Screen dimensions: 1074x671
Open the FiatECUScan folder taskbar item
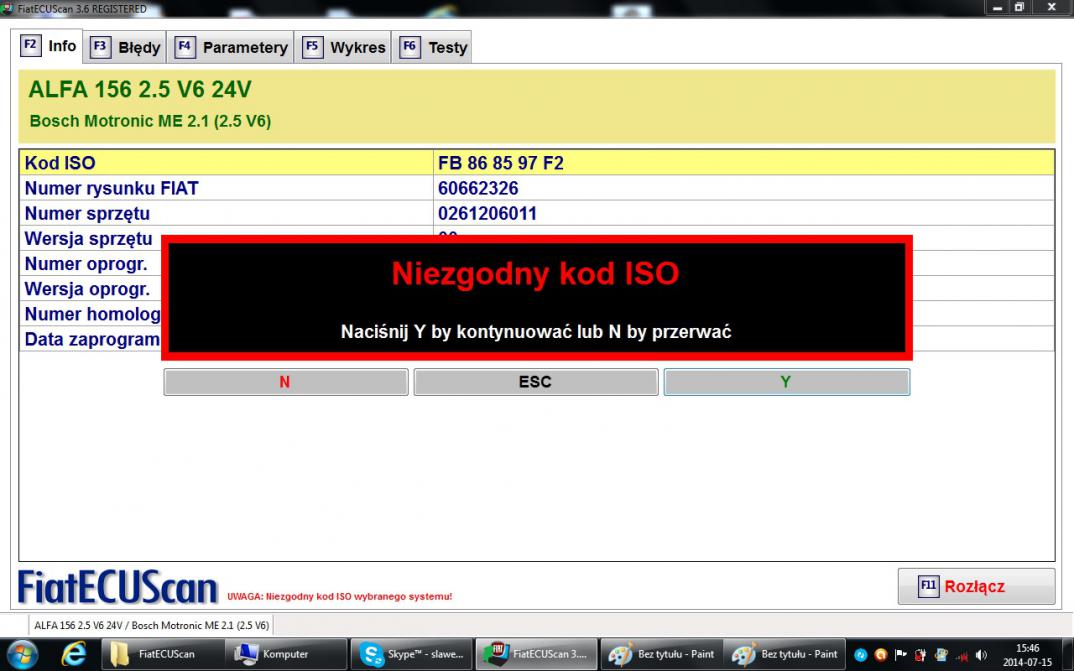click(163, 654)
